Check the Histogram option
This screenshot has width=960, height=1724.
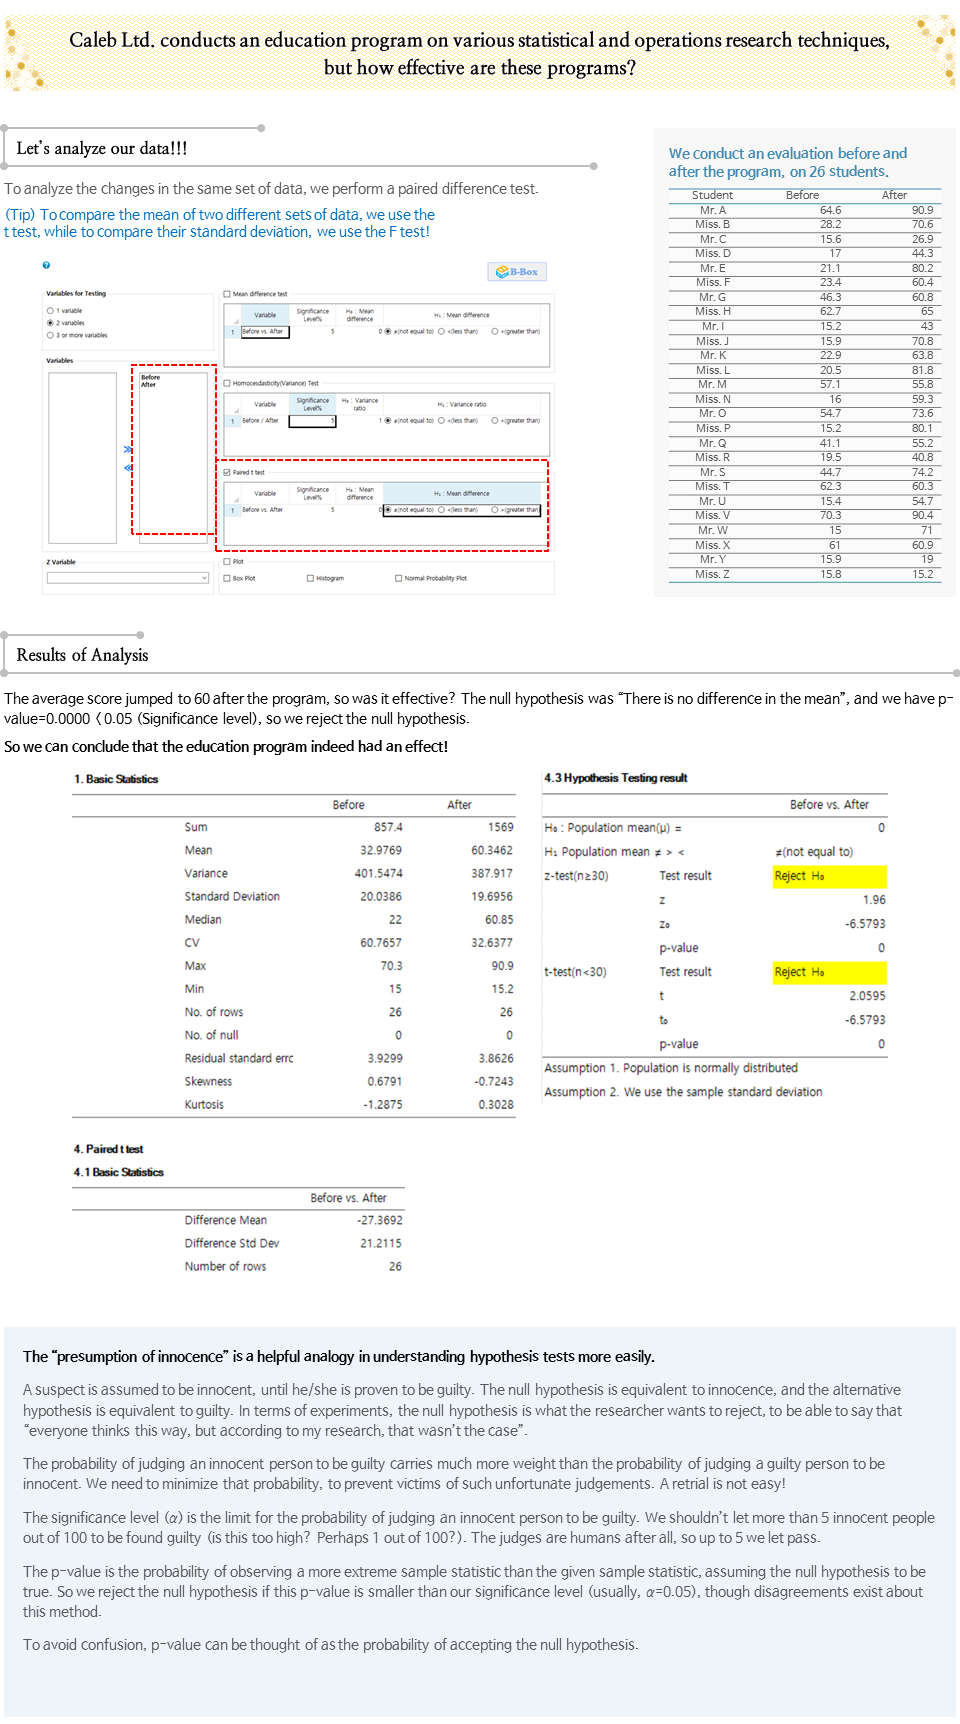[310, 578]
